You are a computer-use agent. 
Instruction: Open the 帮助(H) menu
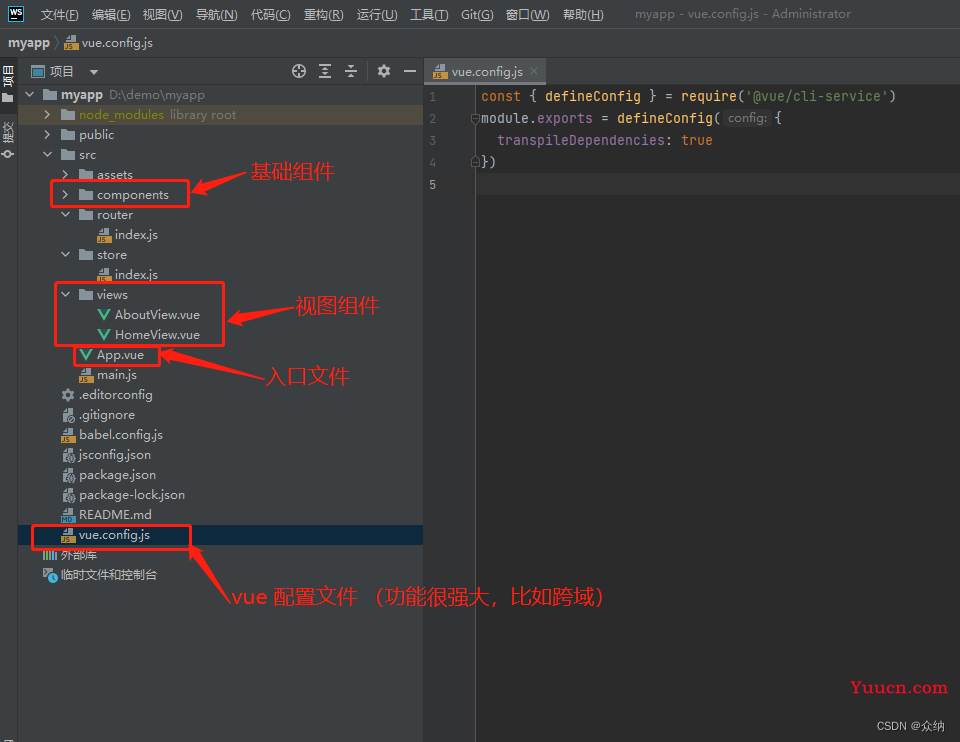point(583,15)
